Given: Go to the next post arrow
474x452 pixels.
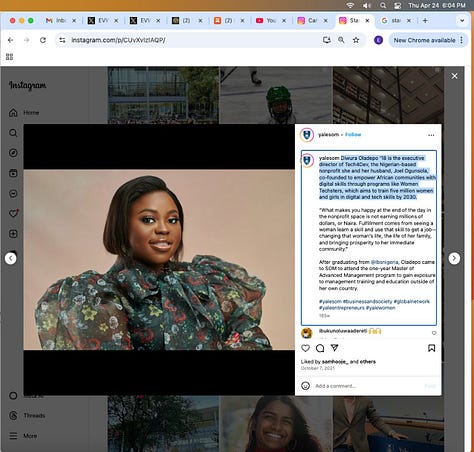Looking at the screenshot, I should pos(454,258).
